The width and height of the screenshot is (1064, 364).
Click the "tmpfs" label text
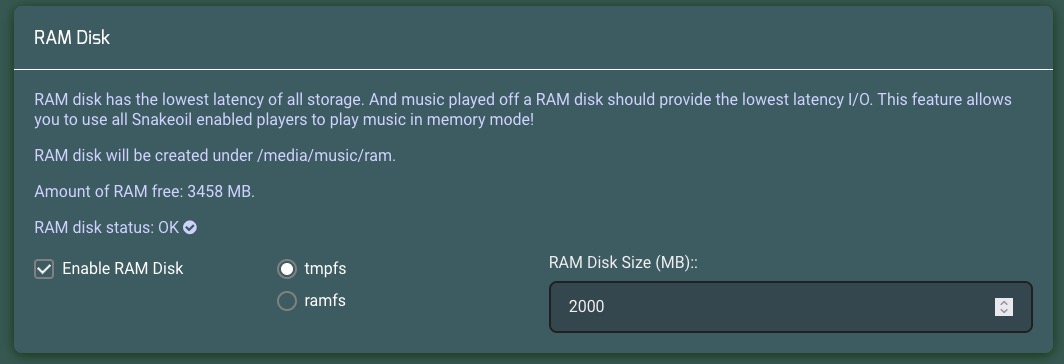point(325,269)
